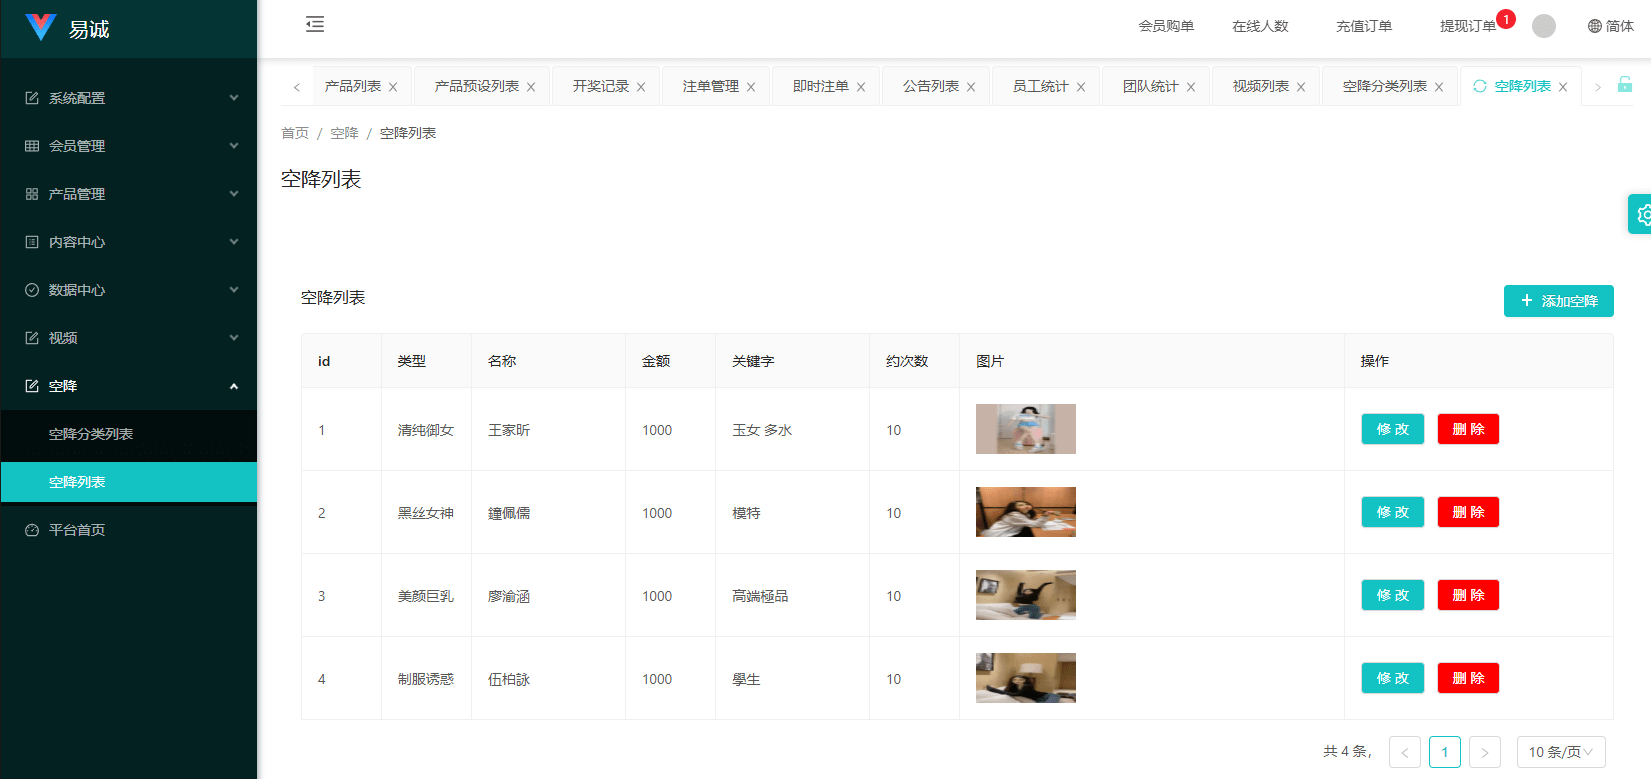The image size is (1651, 779).
Task: Refresh the active 空降列表 tab via its reload icon
Action: 1480,87
